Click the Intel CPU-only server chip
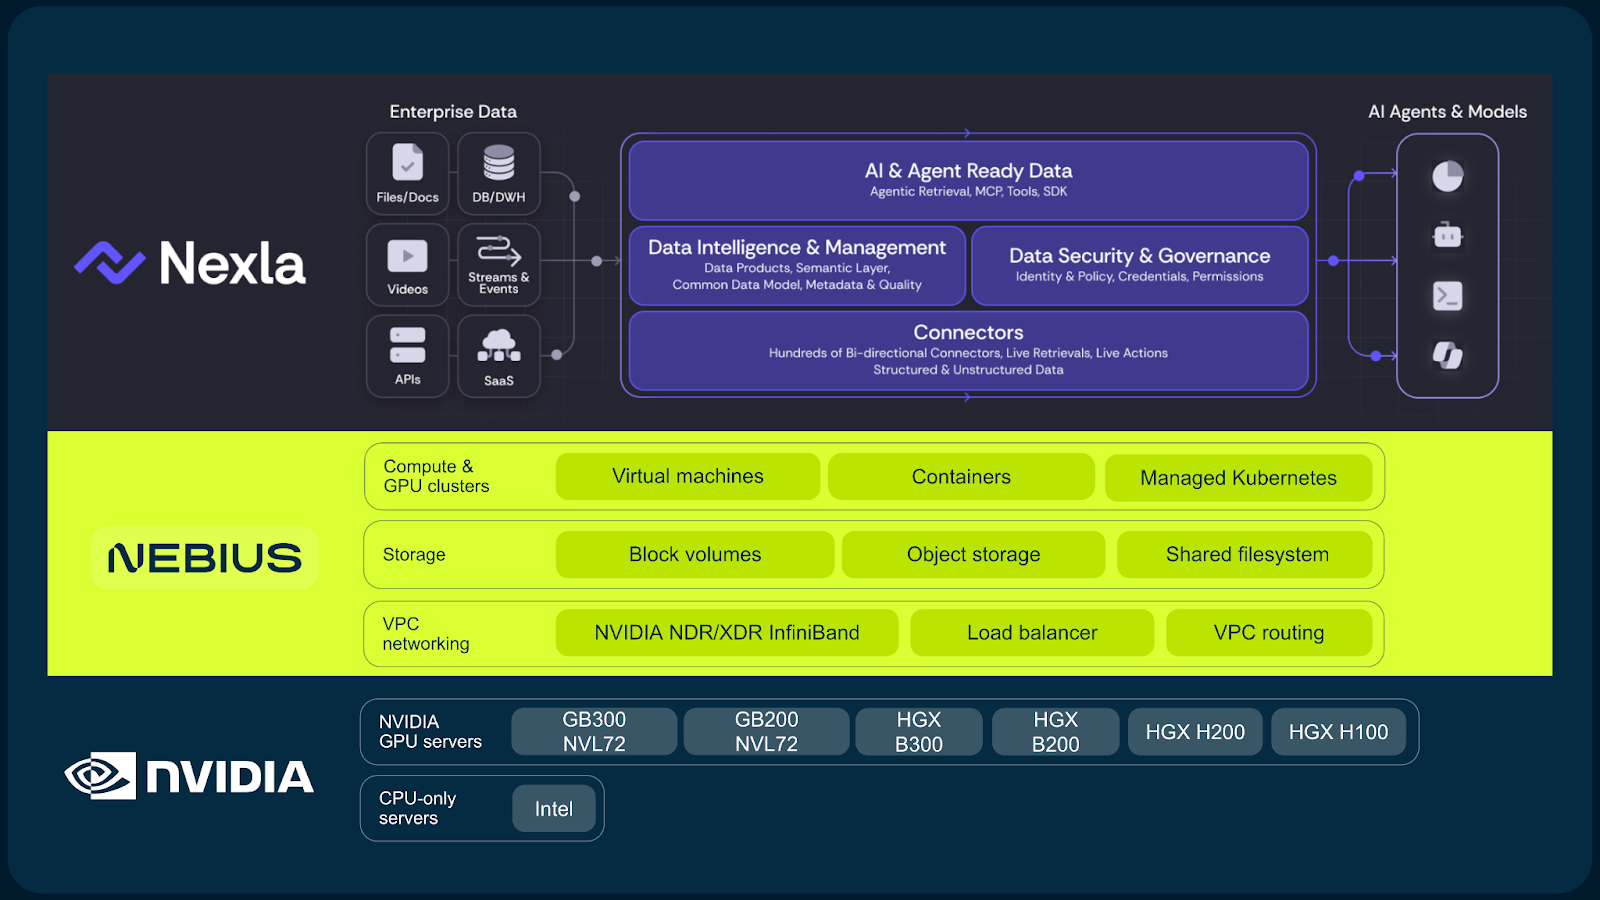The height and width of the screenshot is (900, 1600). [554, 809]
